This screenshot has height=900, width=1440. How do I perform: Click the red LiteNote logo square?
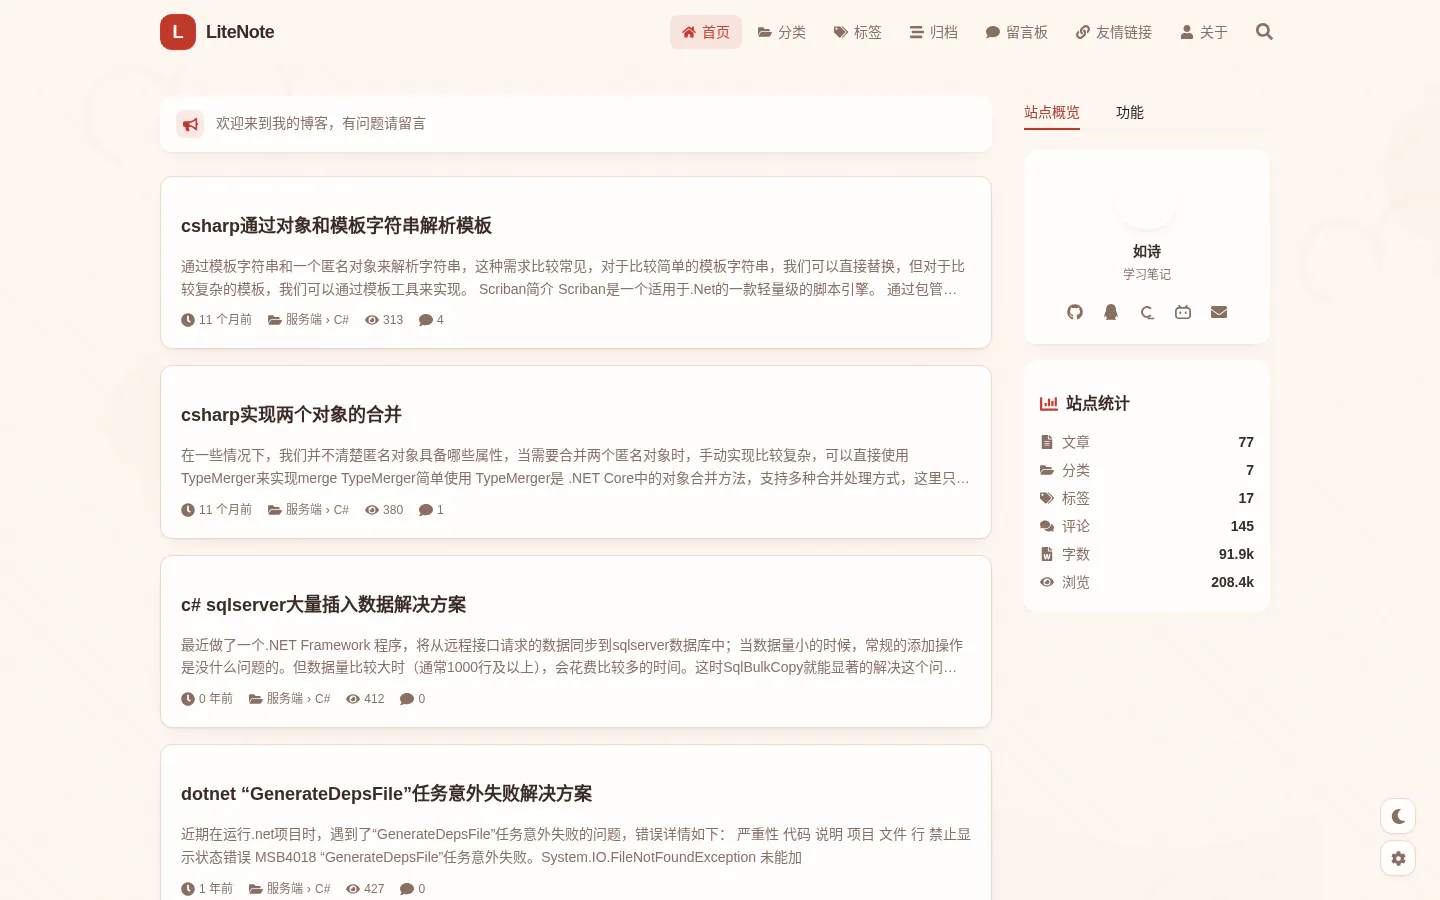[178, 32]
